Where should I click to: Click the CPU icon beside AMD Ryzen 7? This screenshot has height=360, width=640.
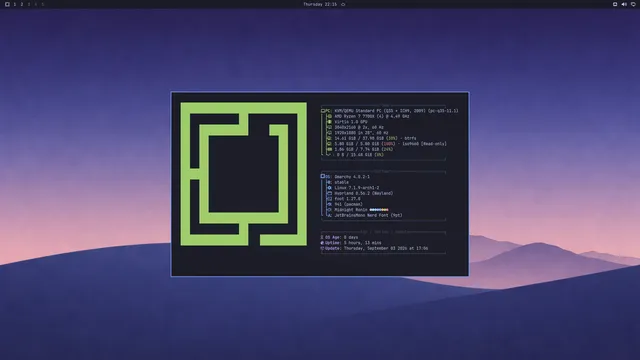(x=329, y=116)
